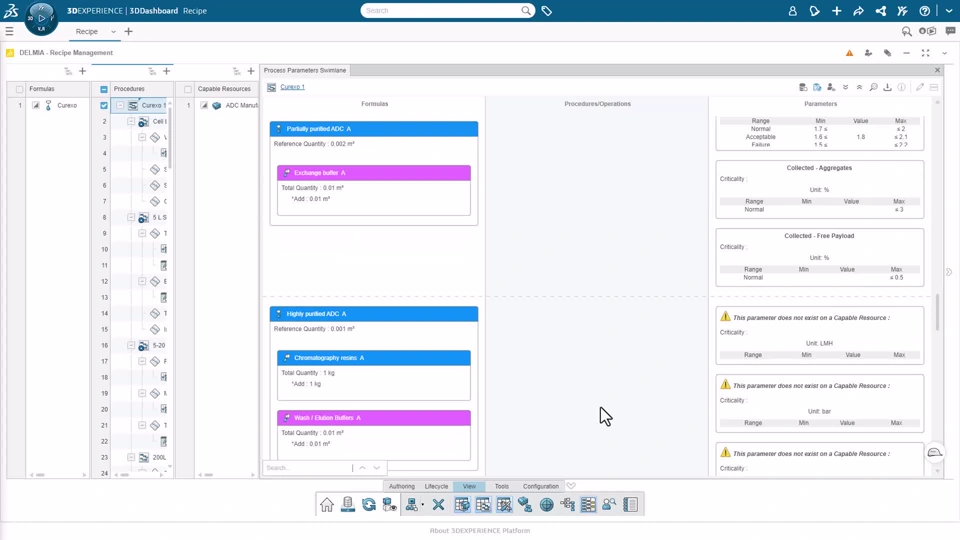This screenshot has height=540, width=960.
Task: Collapse the 5 L S node in row 8
Action: coord(131,217)
